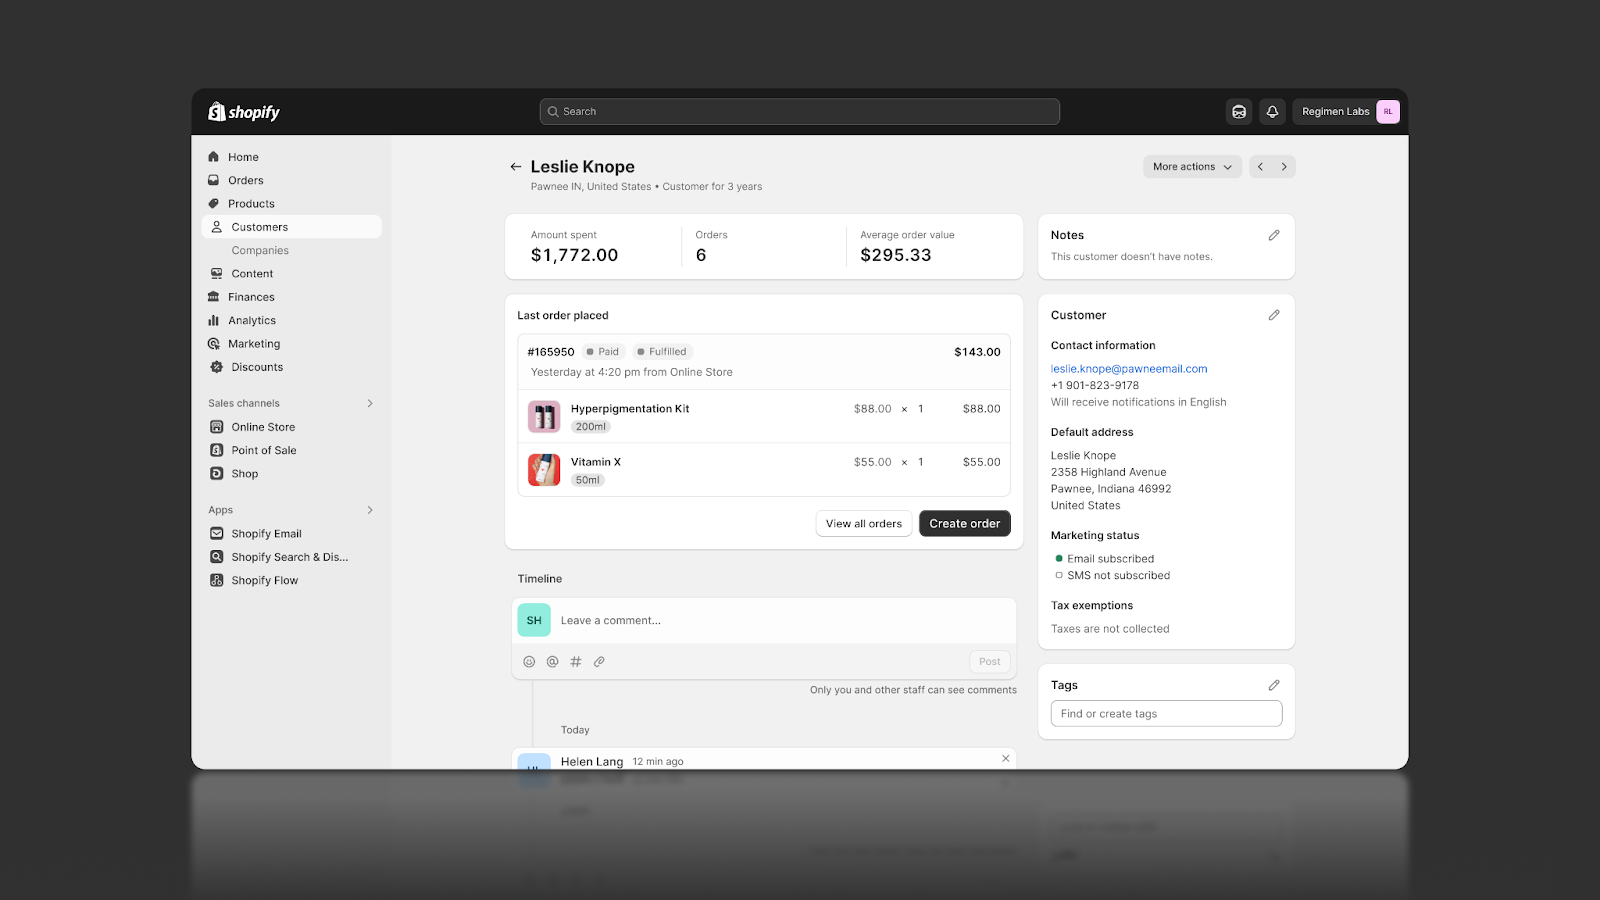Click Hyperpigmentation Kit product name
Viewport: 1600px width, 900px height.
(x=630, y=409)
